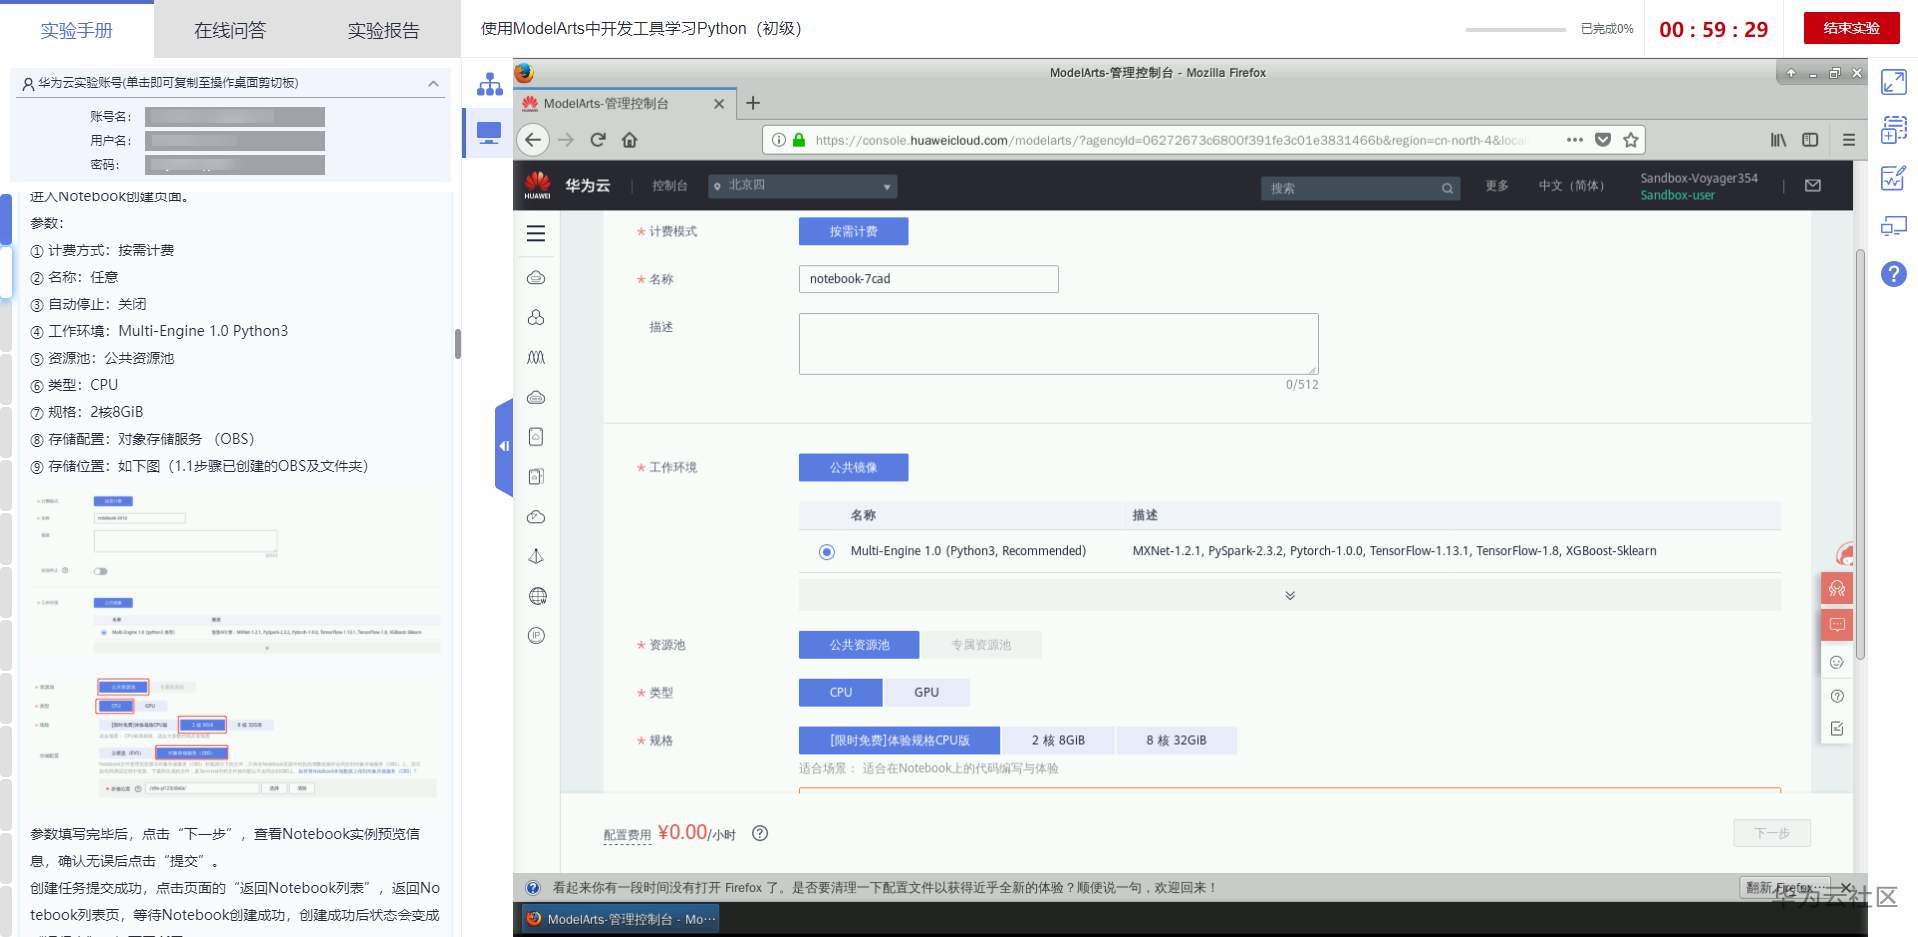1918x937 pixels.
Task: Choose GPU type
Action: tap(927, 692)
